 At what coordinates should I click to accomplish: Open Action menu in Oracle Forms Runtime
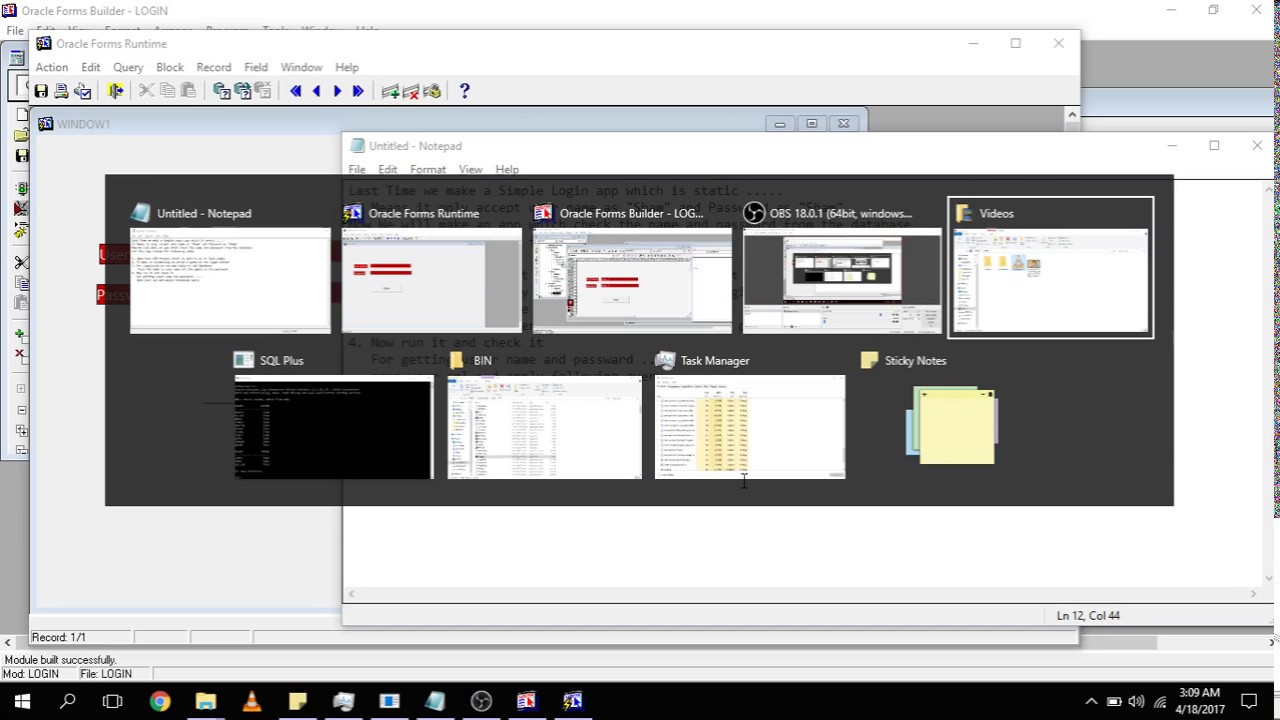click(x=52, y=67)
